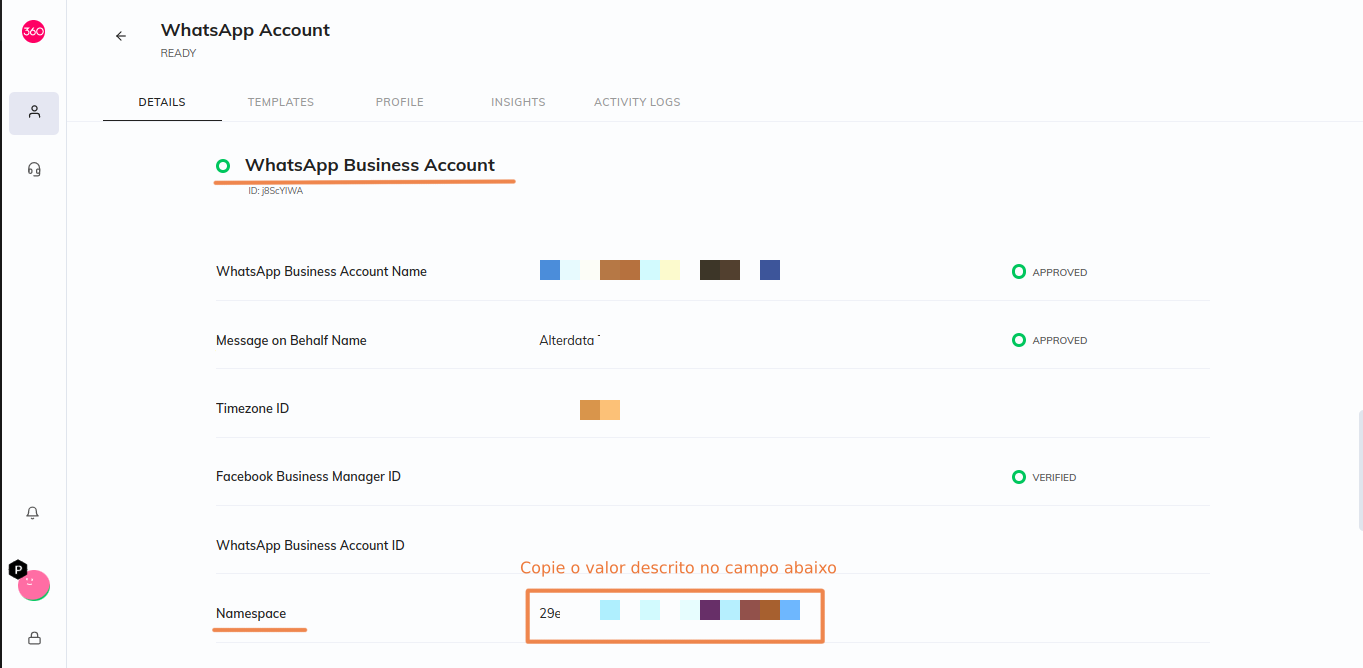Image resolution: width=1363 pixels, height=668 pixels.
Task: Click the lock icon in sidebar
Action: pos(34,637)
